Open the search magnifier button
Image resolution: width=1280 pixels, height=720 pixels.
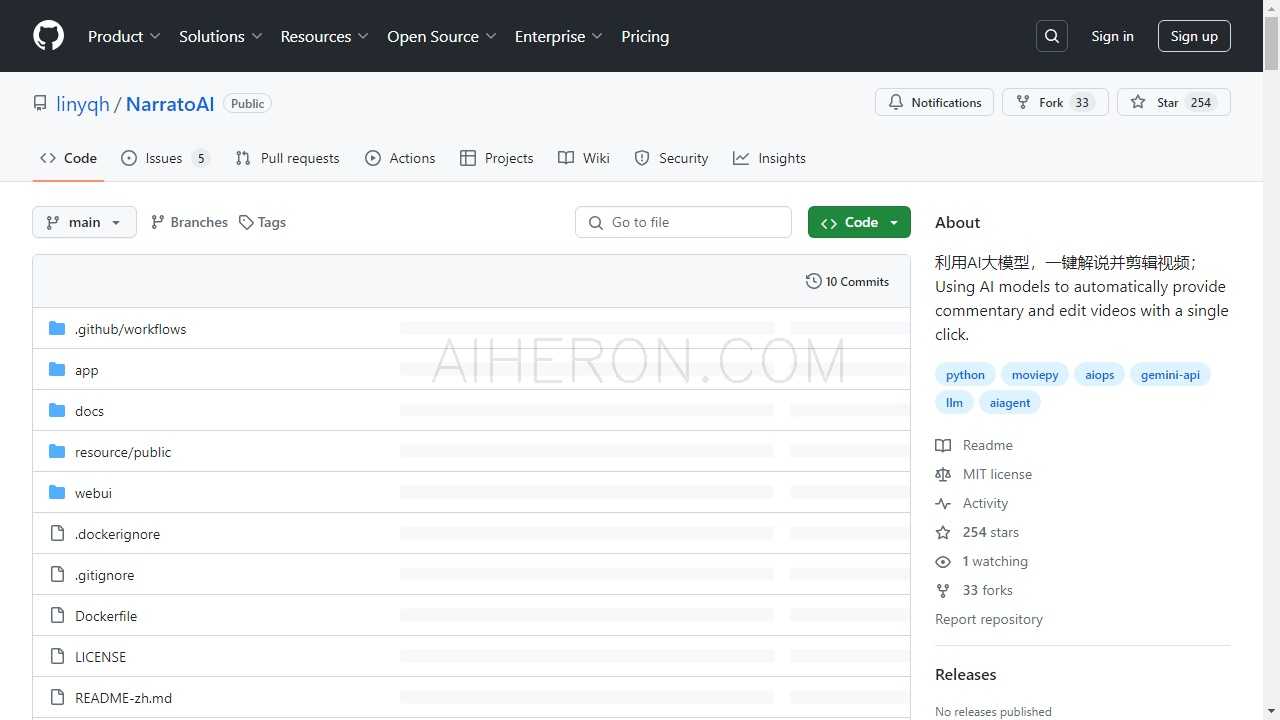(x=1052, y=36)
